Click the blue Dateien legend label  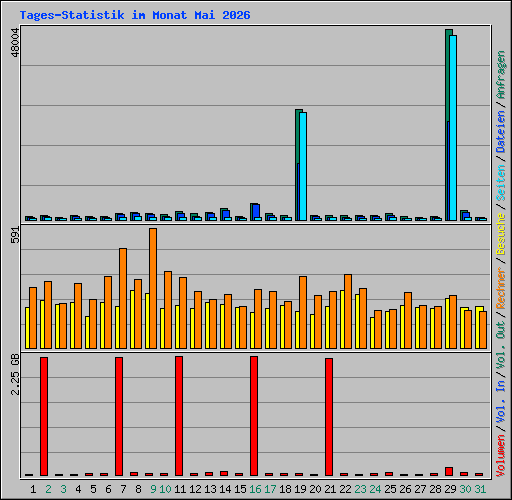[x=501, y=132]
